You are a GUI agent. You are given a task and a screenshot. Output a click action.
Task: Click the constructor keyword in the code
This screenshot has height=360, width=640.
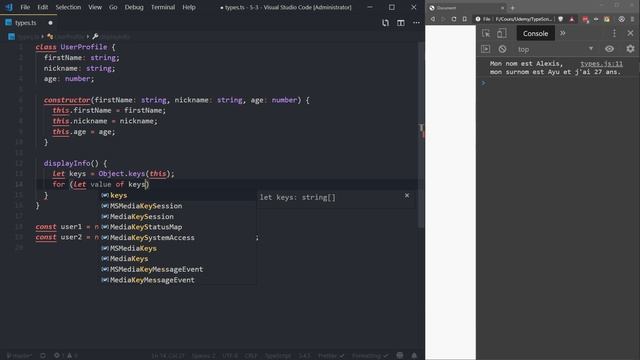pyautogui.click(x=67, y=100)
